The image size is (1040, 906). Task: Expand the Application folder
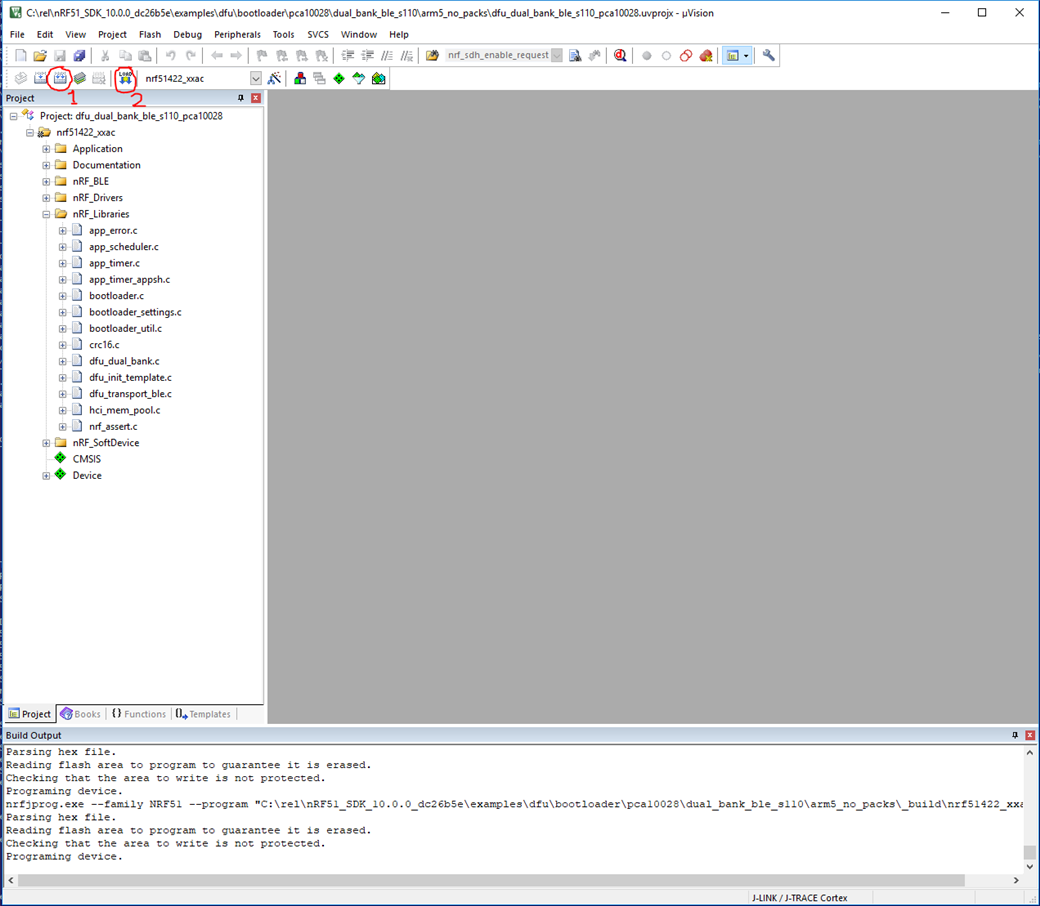[x=46, y=149]
